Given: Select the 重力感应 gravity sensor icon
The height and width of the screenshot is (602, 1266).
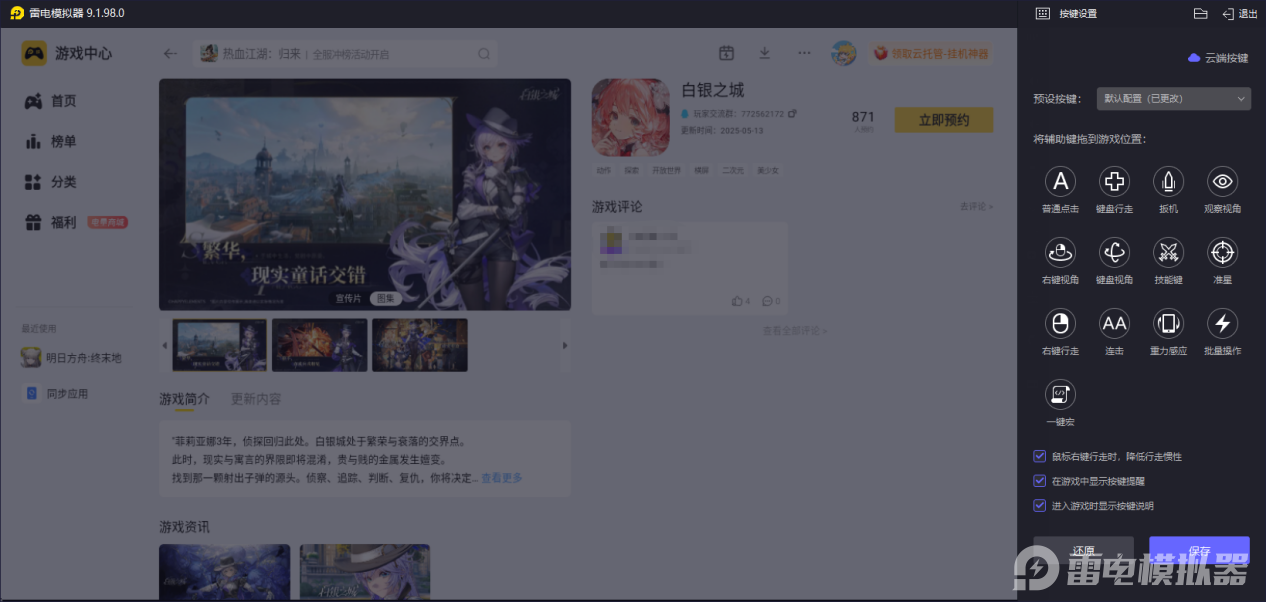Looking at the screenshot, I should click(1168, 323).
